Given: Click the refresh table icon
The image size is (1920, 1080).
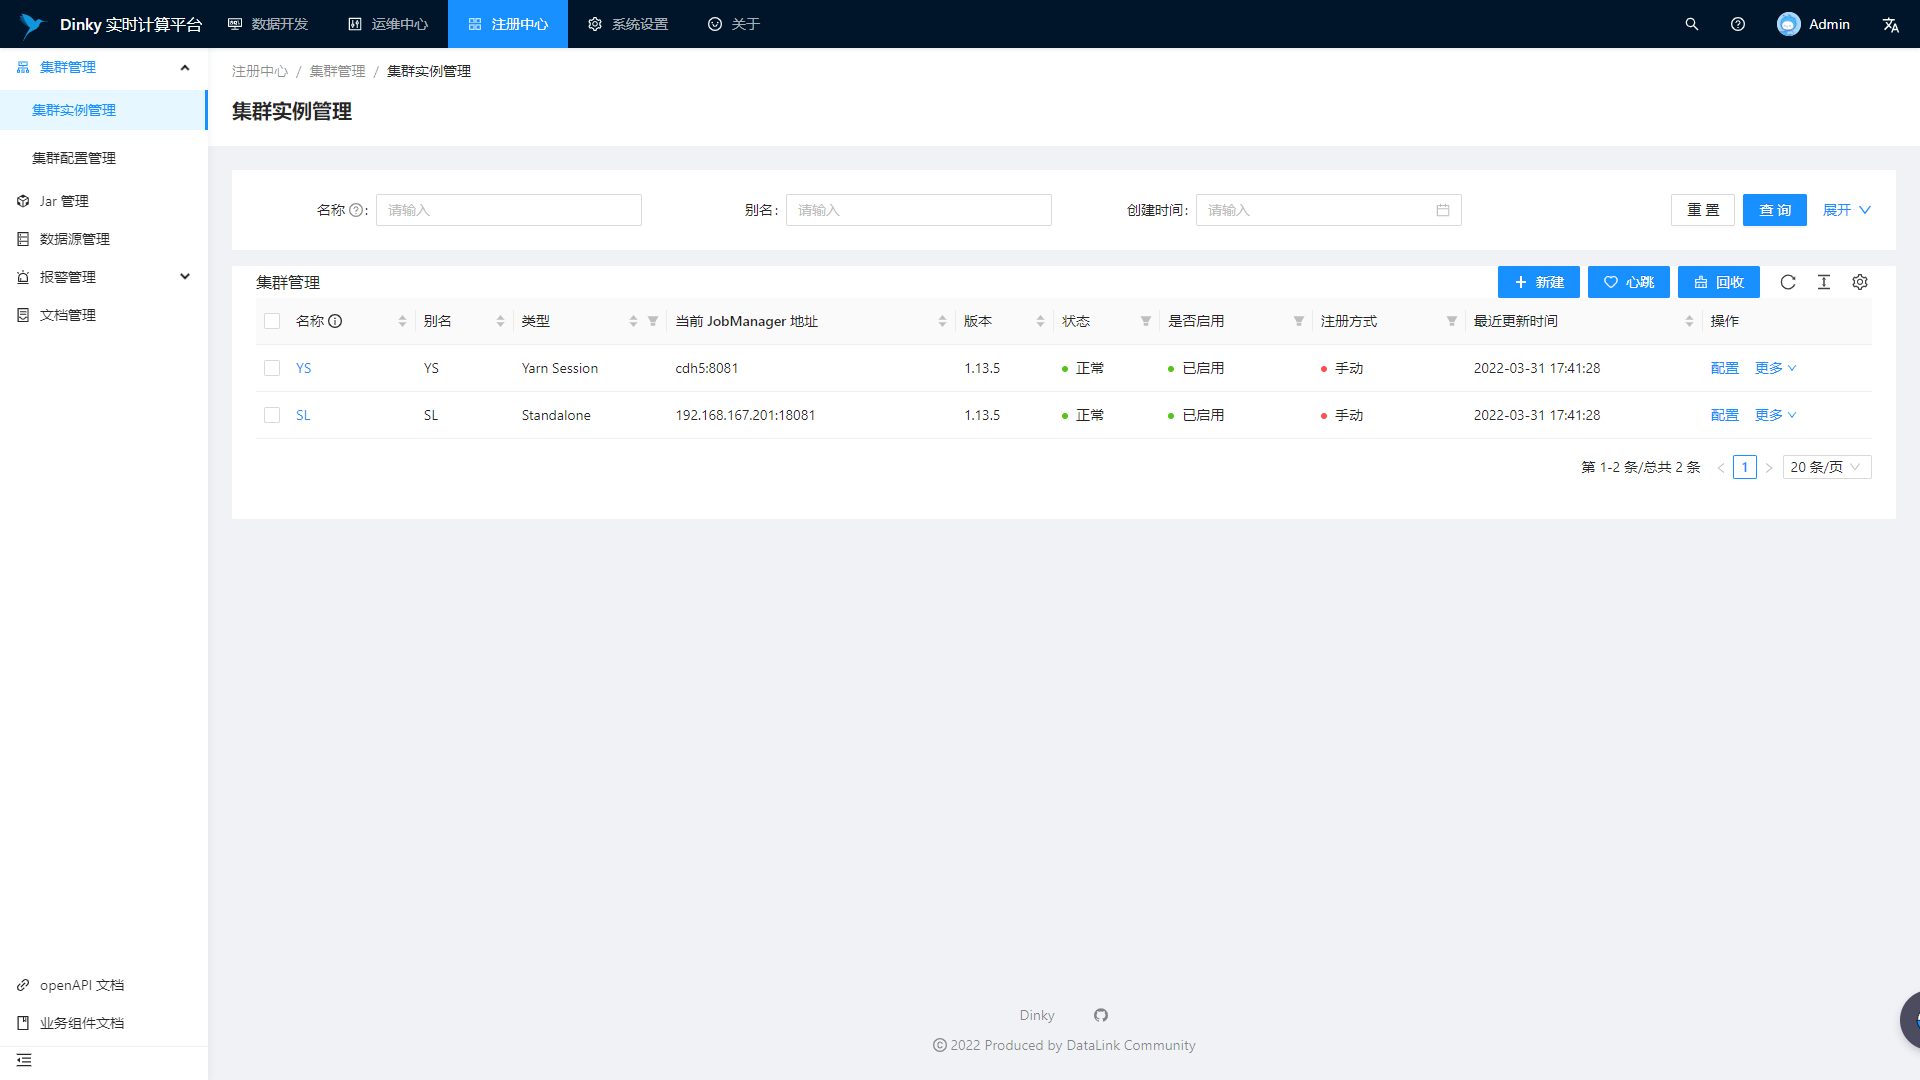Looking at the screenshot, I should (1788, 282).
